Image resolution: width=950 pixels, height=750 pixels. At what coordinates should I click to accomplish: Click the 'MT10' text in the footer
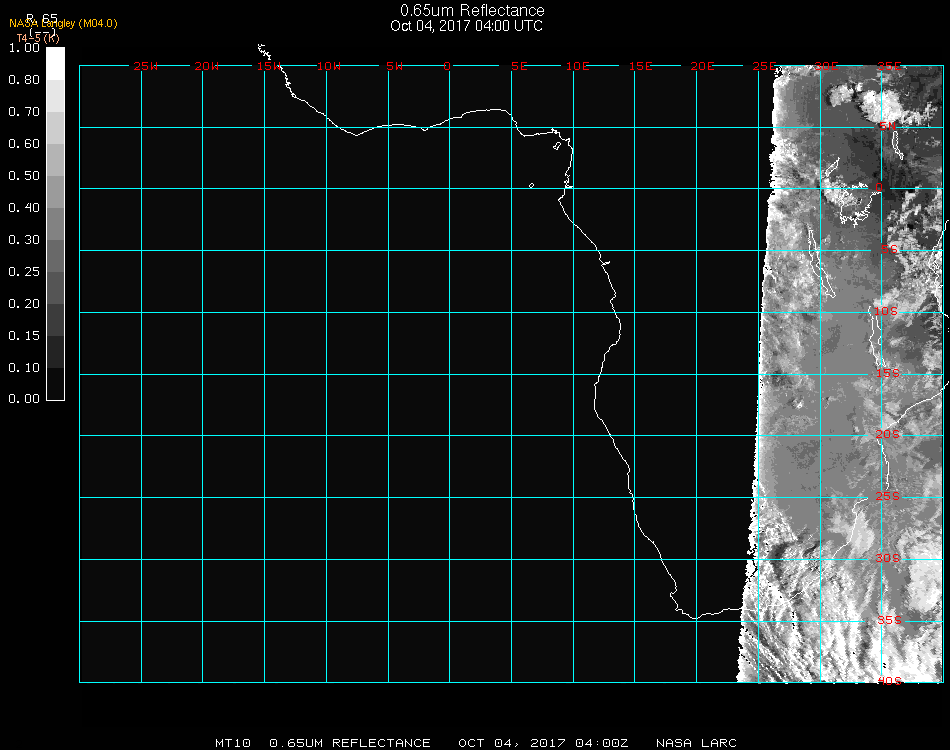[x=232, y=743]
